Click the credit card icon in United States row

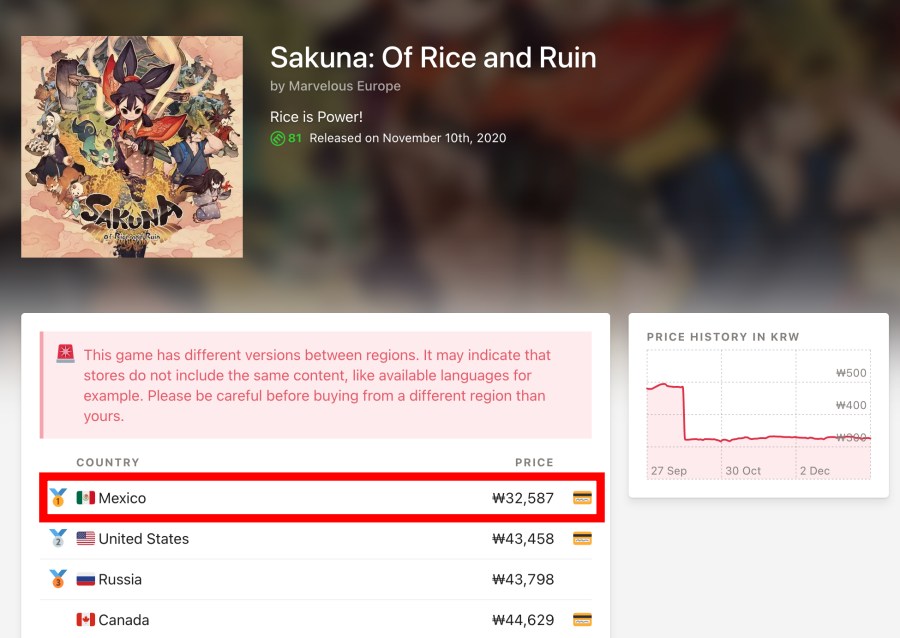click(582, 539)
